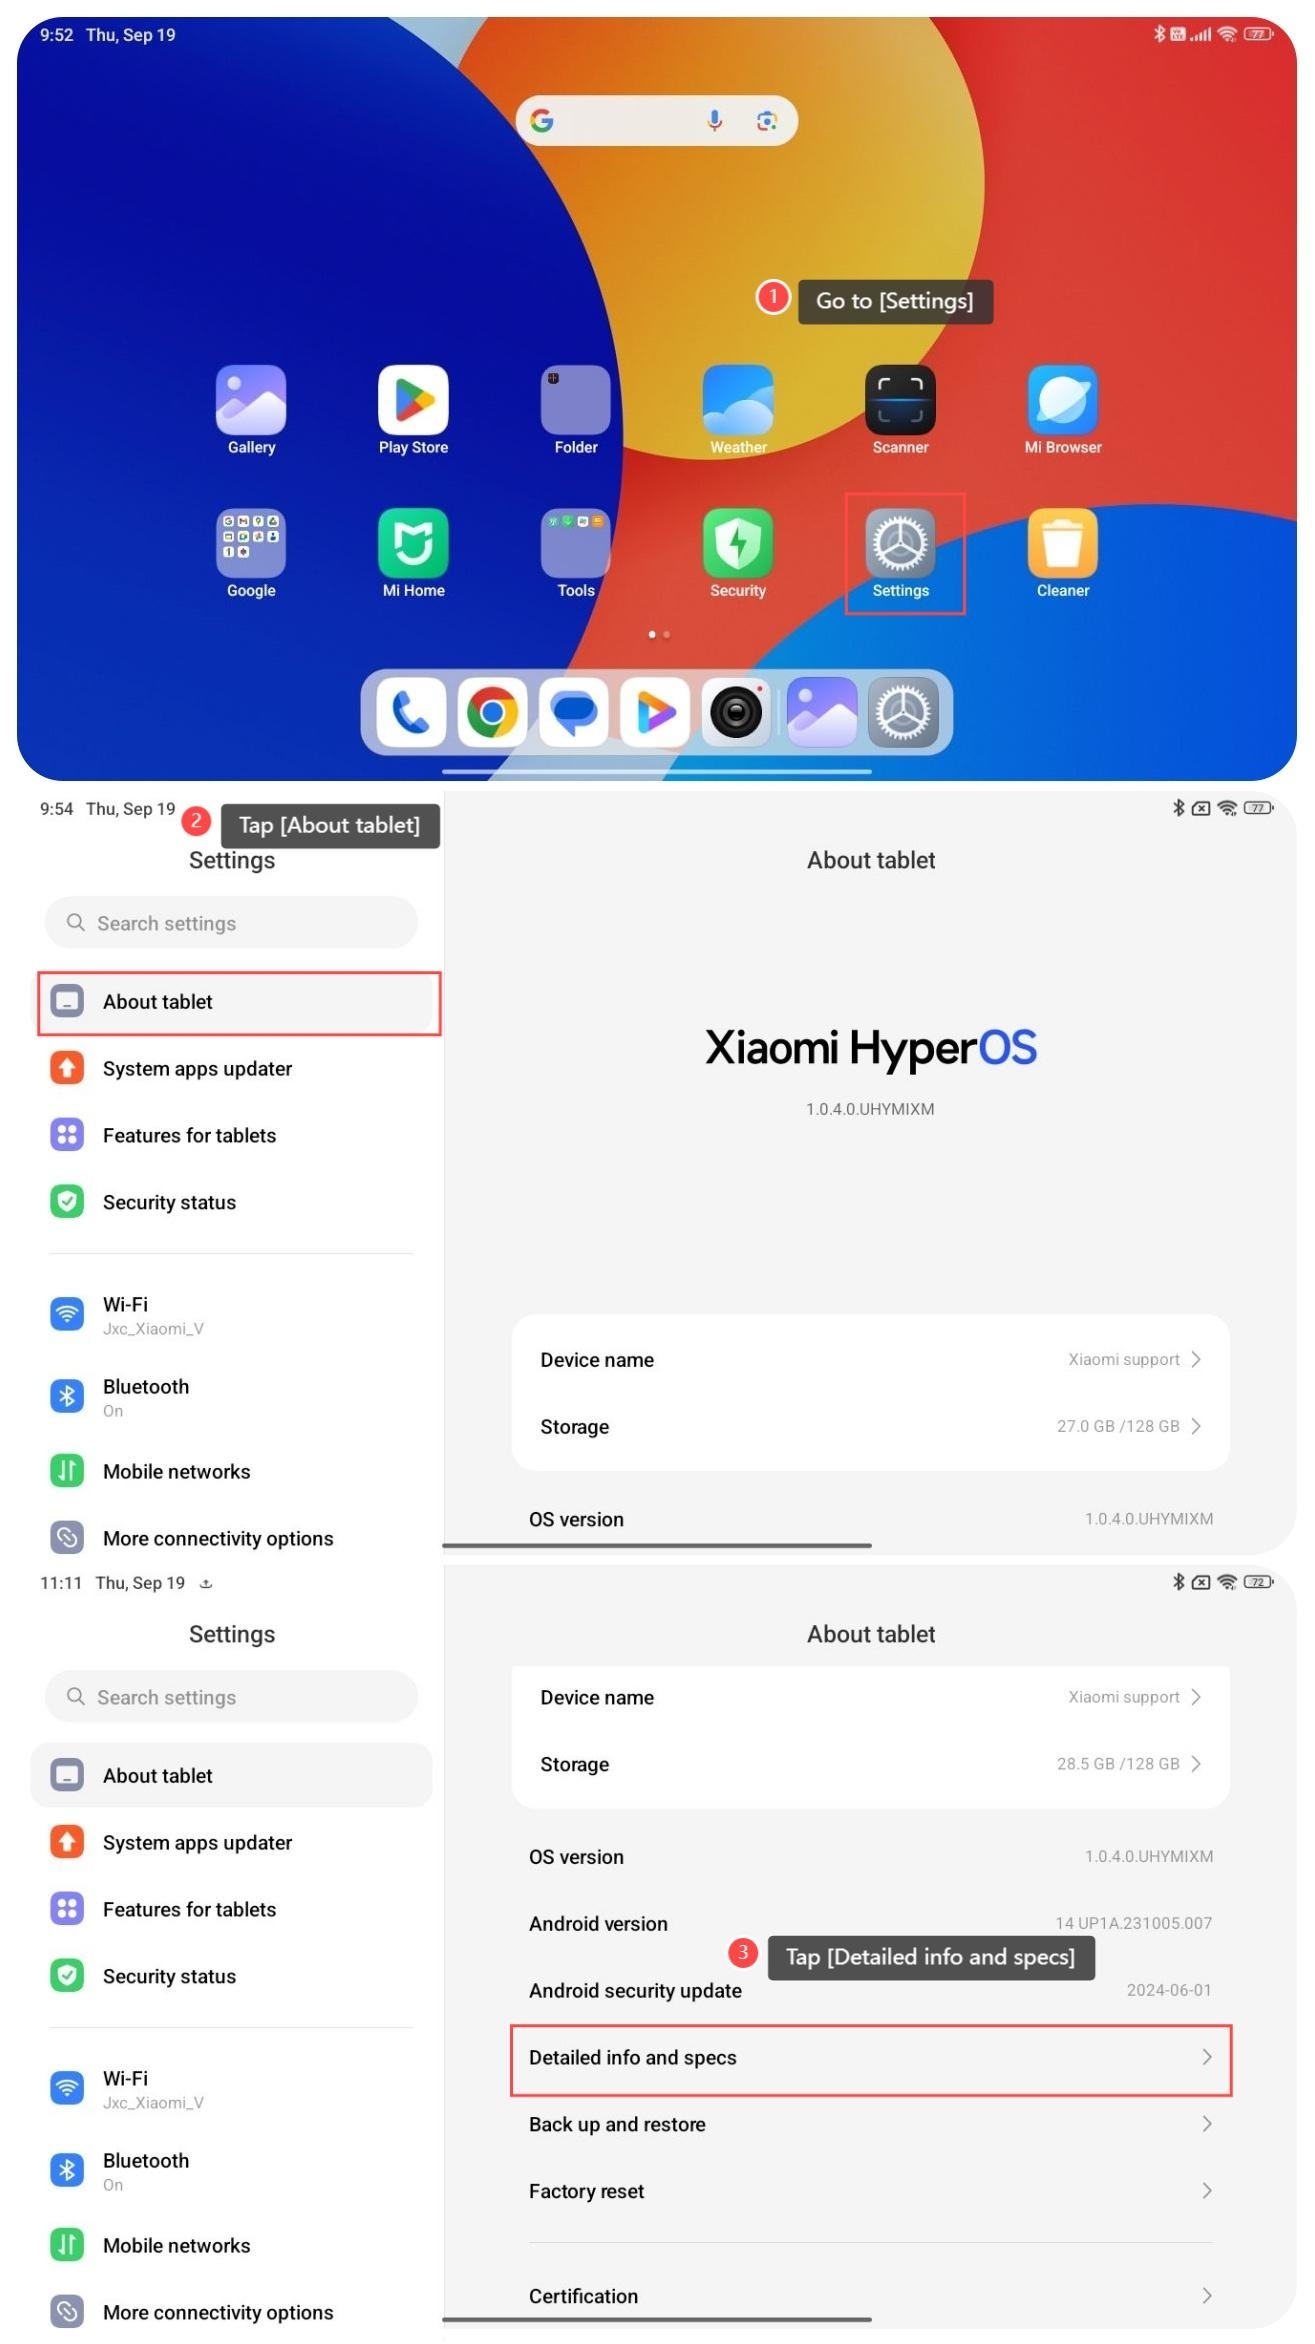The width and height of the screenshot is (1315, 2344).
Task: Tap the Google search bar
Action: (620, 121)
